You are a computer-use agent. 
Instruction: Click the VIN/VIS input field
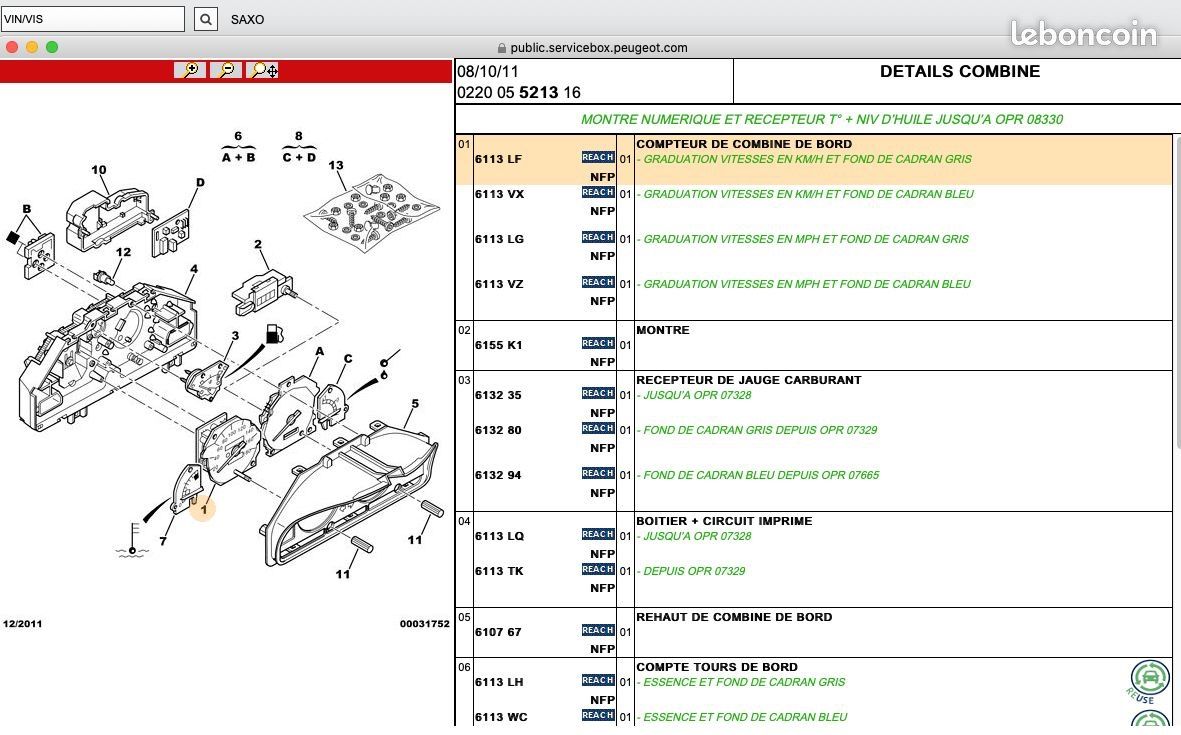pos(93,19)
